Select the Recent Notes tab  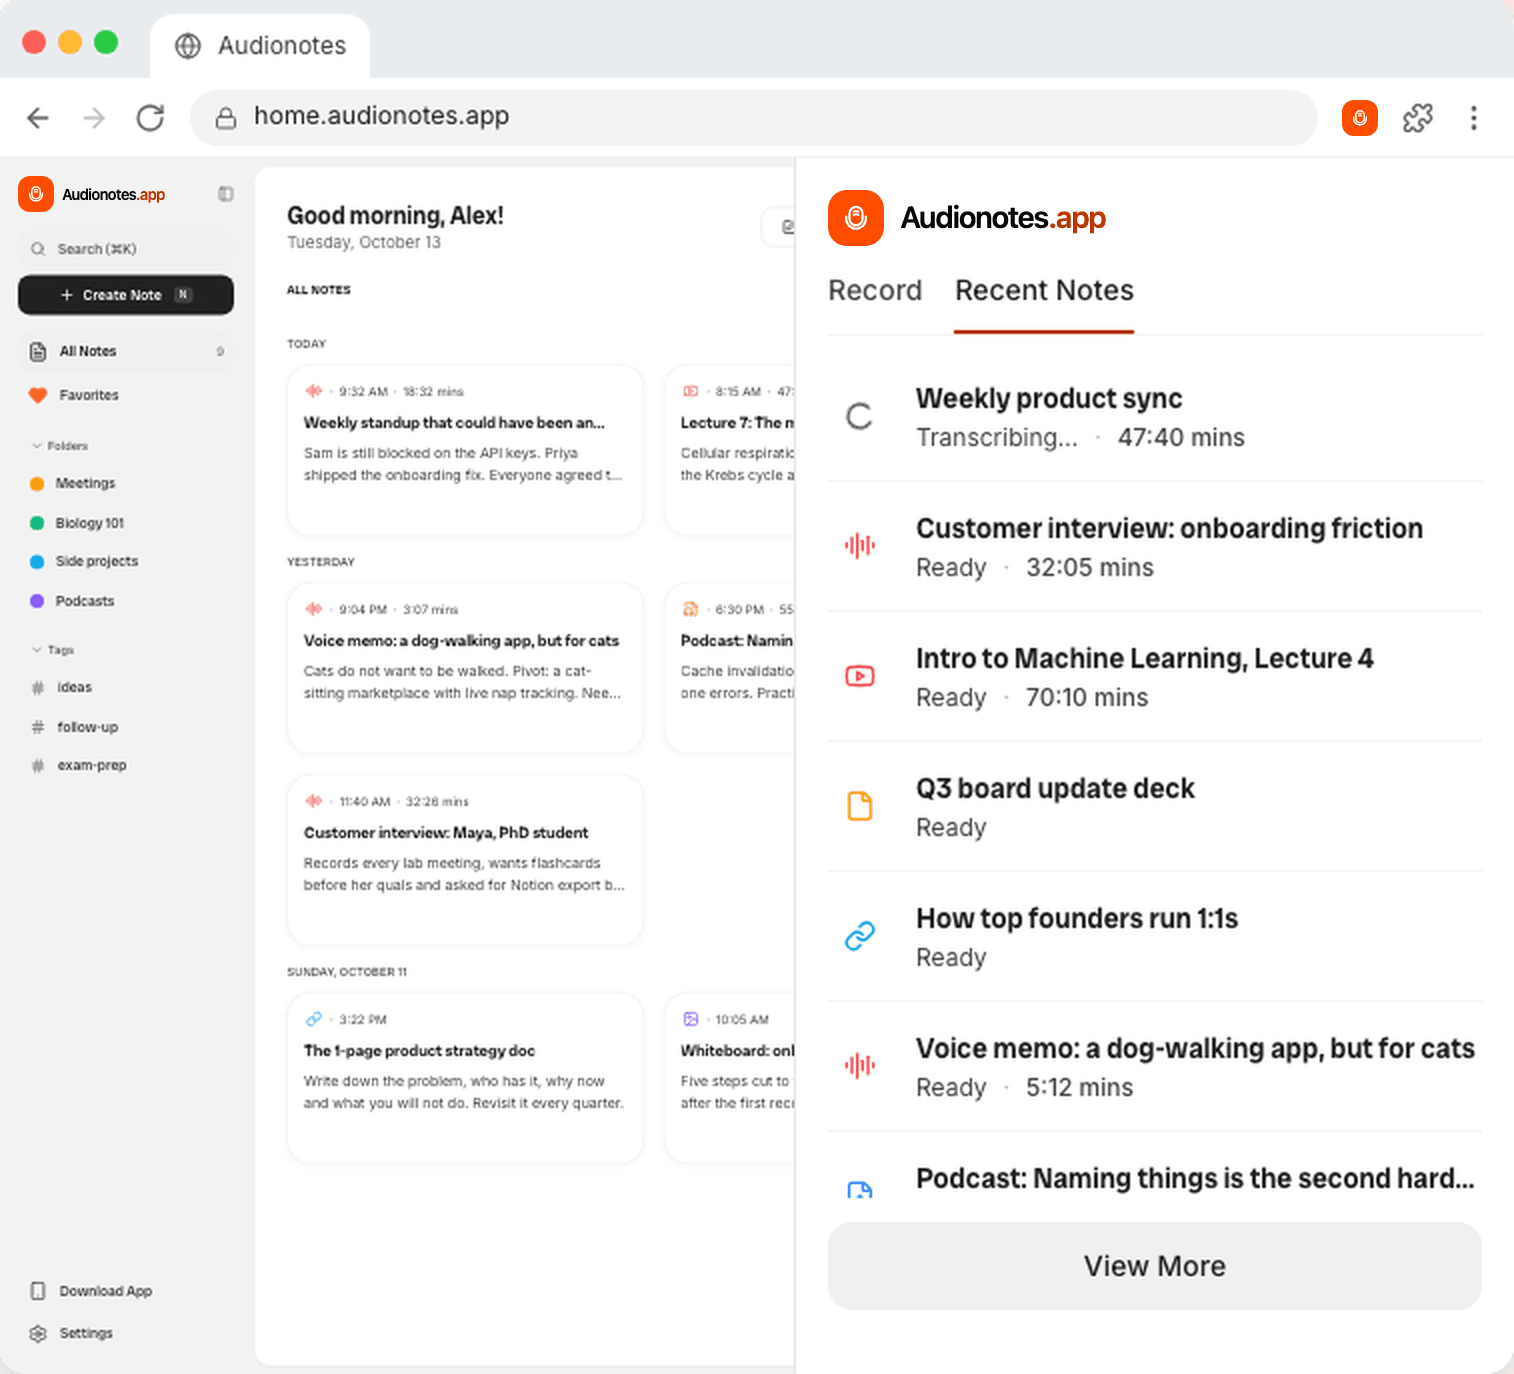(x=1044, y=291)
